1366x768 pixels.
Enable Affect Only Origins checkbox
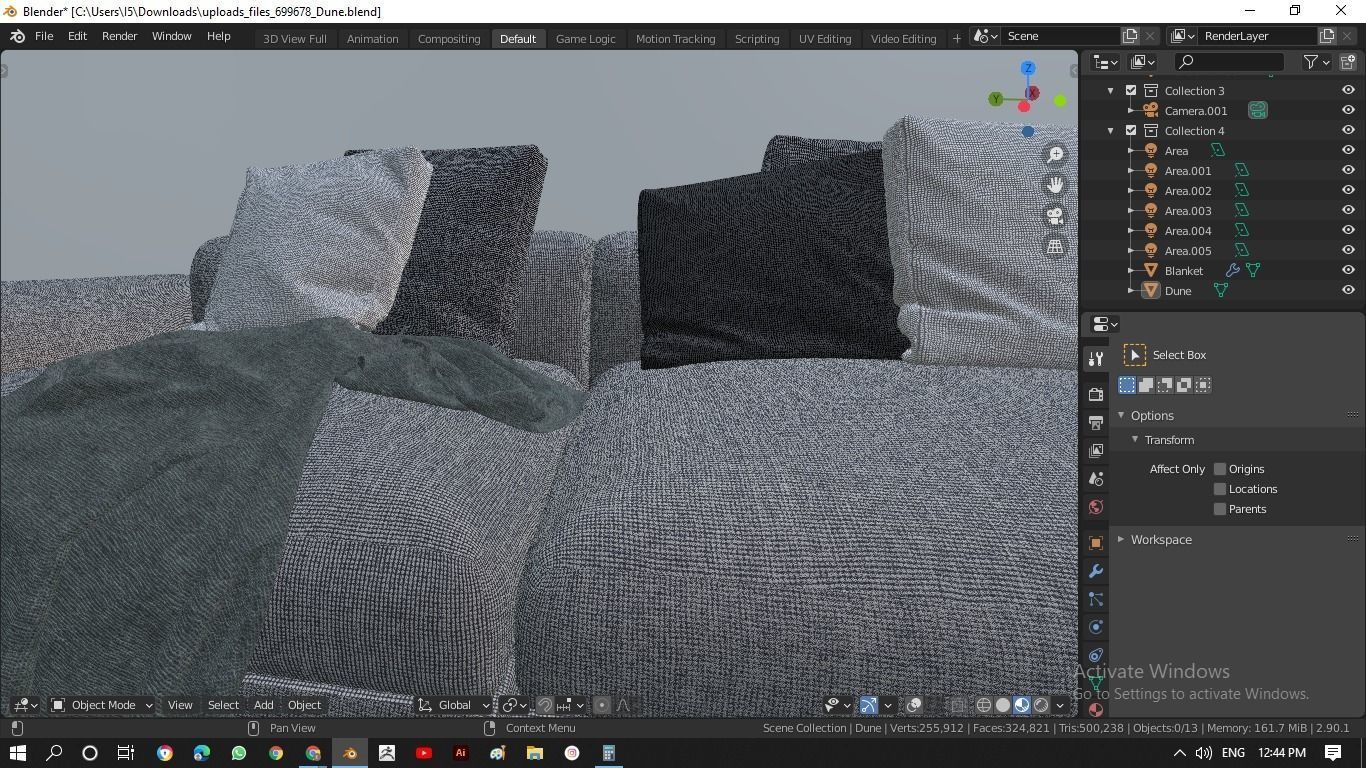(1220, 469)
